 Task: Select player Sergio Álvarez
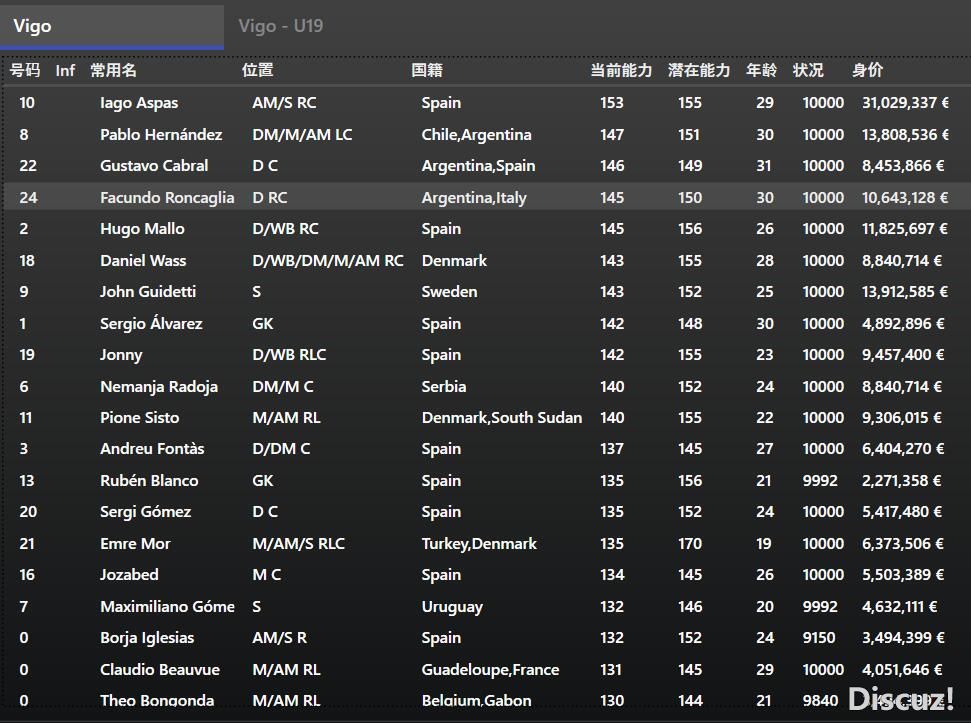click(x=151, y=323)
